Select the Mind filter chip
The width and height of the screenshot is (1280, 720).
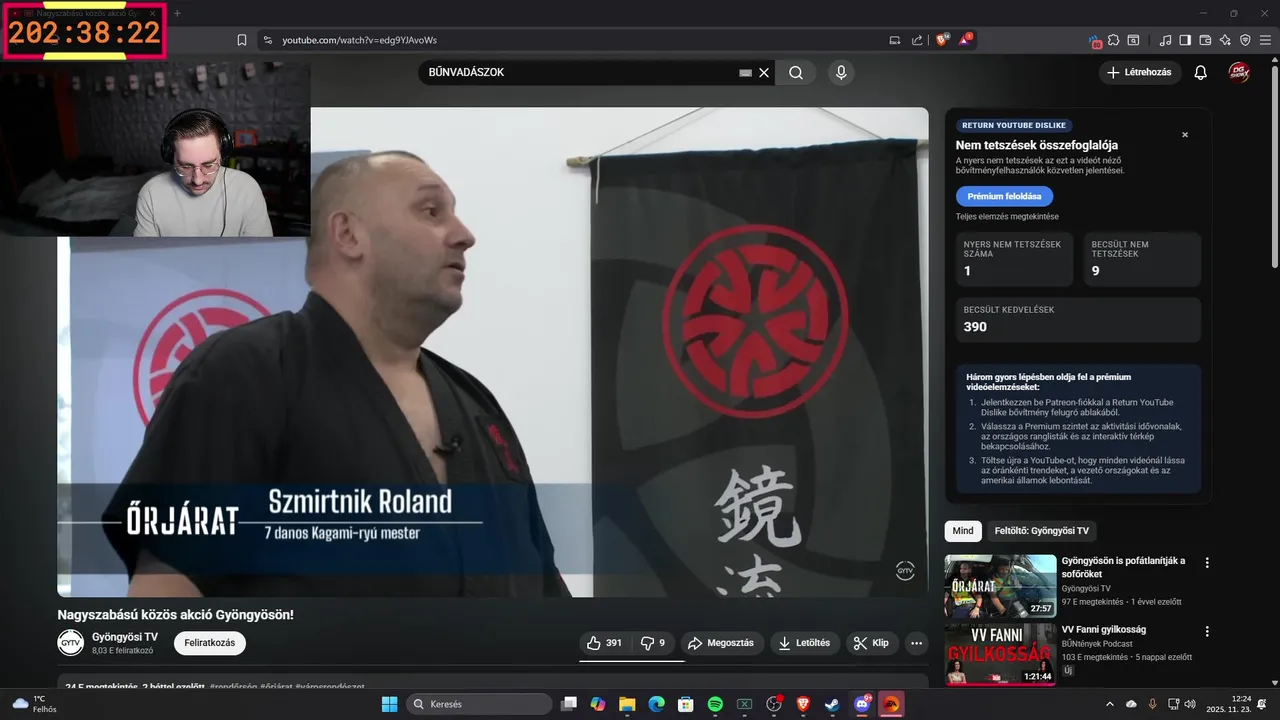[x=963, y=531]
